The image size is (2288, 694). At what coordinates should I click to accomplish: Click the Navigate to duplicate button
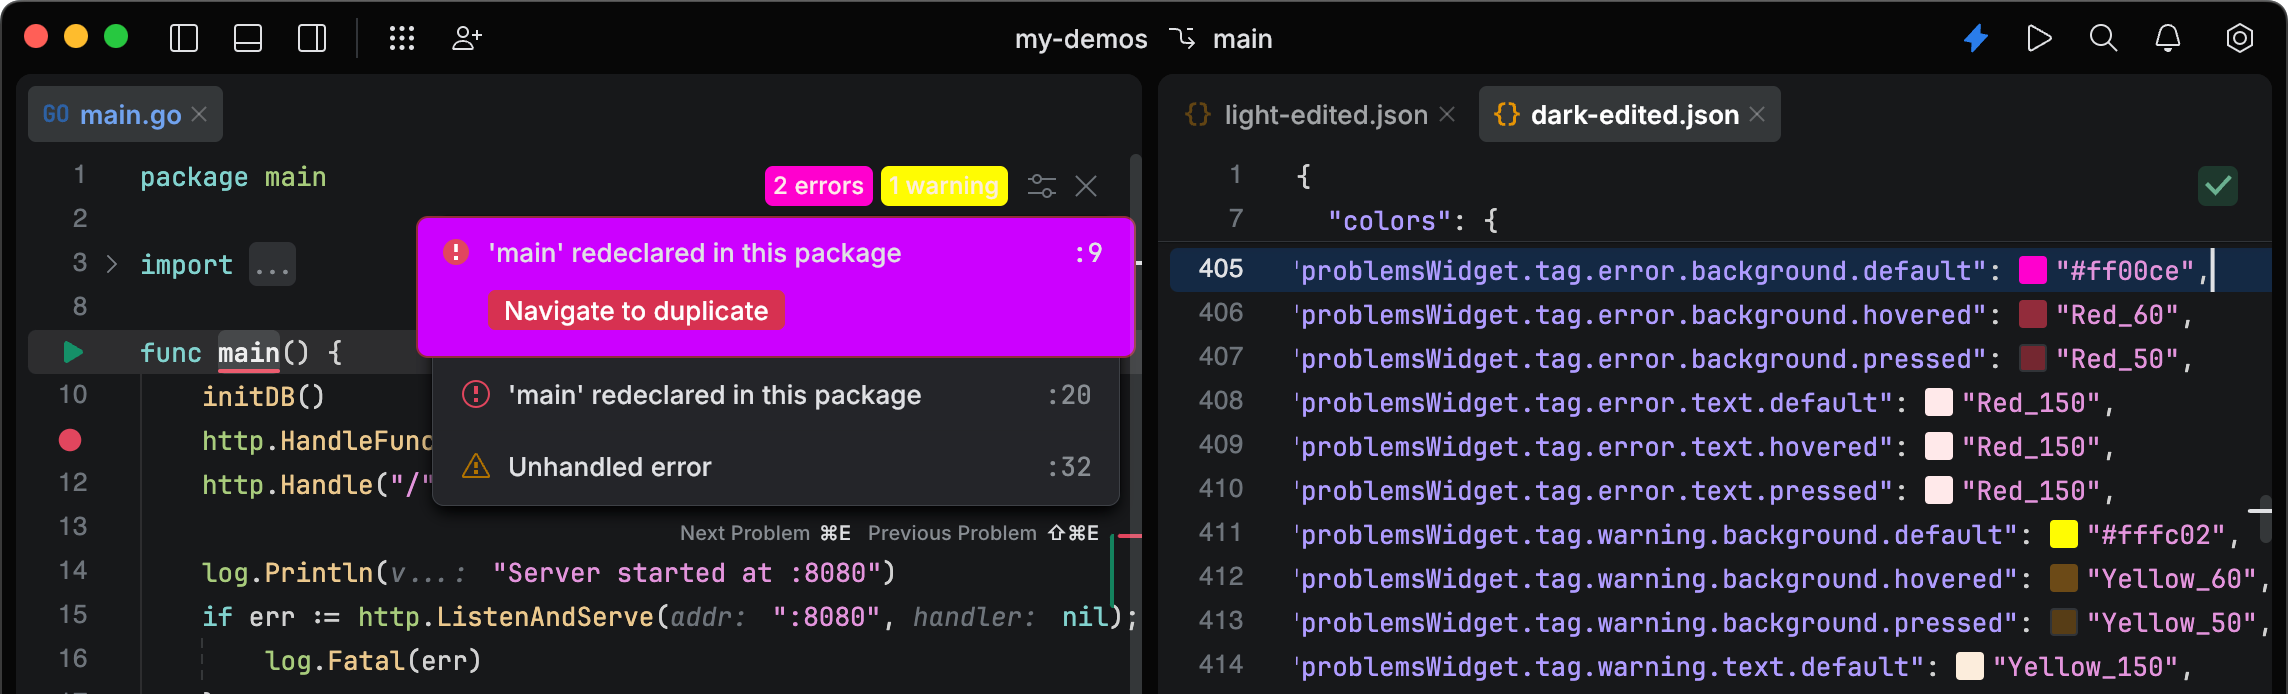click(x=636, y=311)
